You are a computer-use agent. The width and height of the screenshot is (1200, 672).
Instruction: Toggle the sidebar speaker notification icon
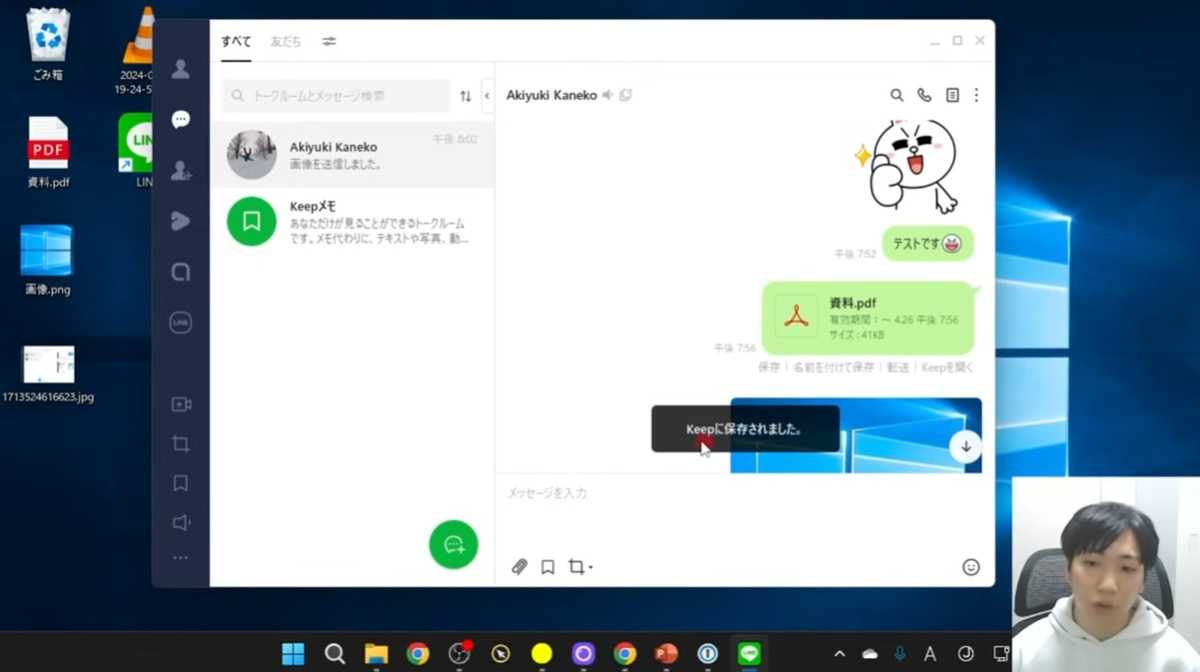180,523
